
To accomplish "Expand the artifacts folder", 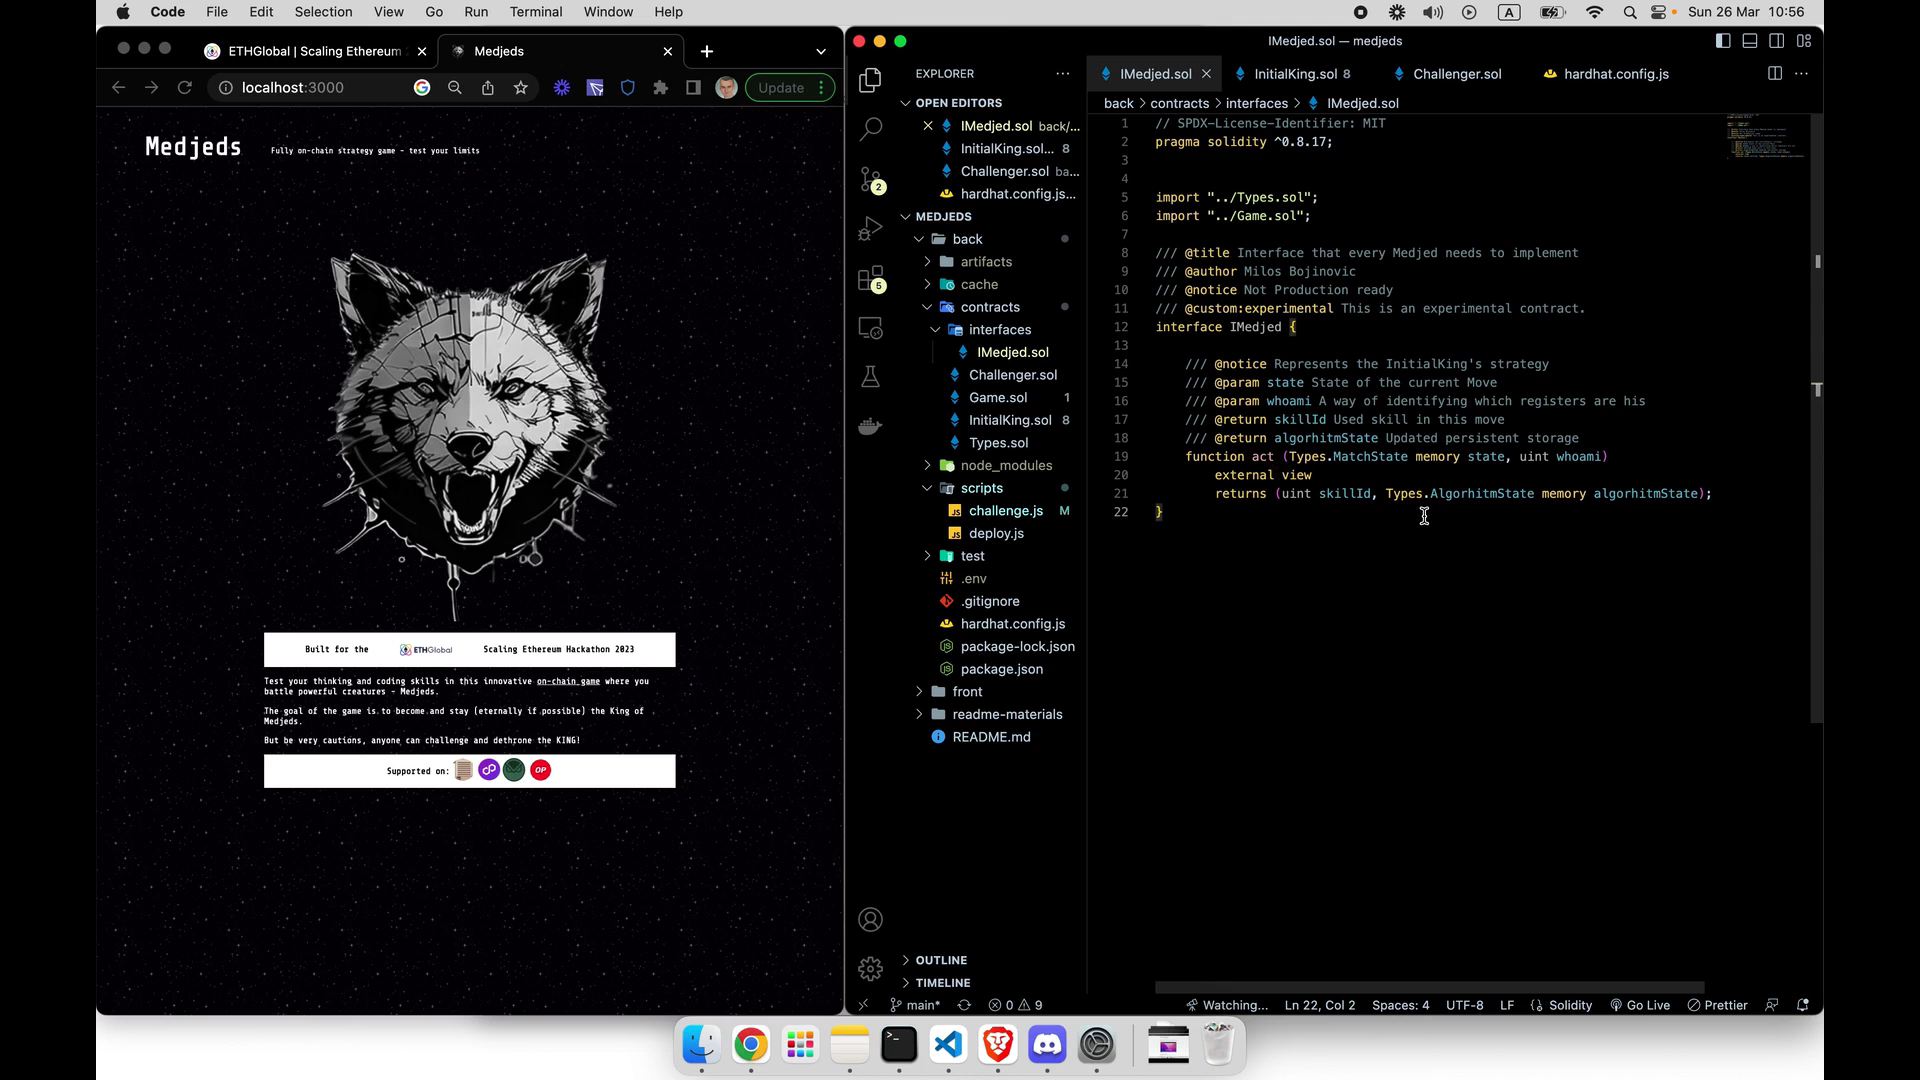I will pos(985,262).
